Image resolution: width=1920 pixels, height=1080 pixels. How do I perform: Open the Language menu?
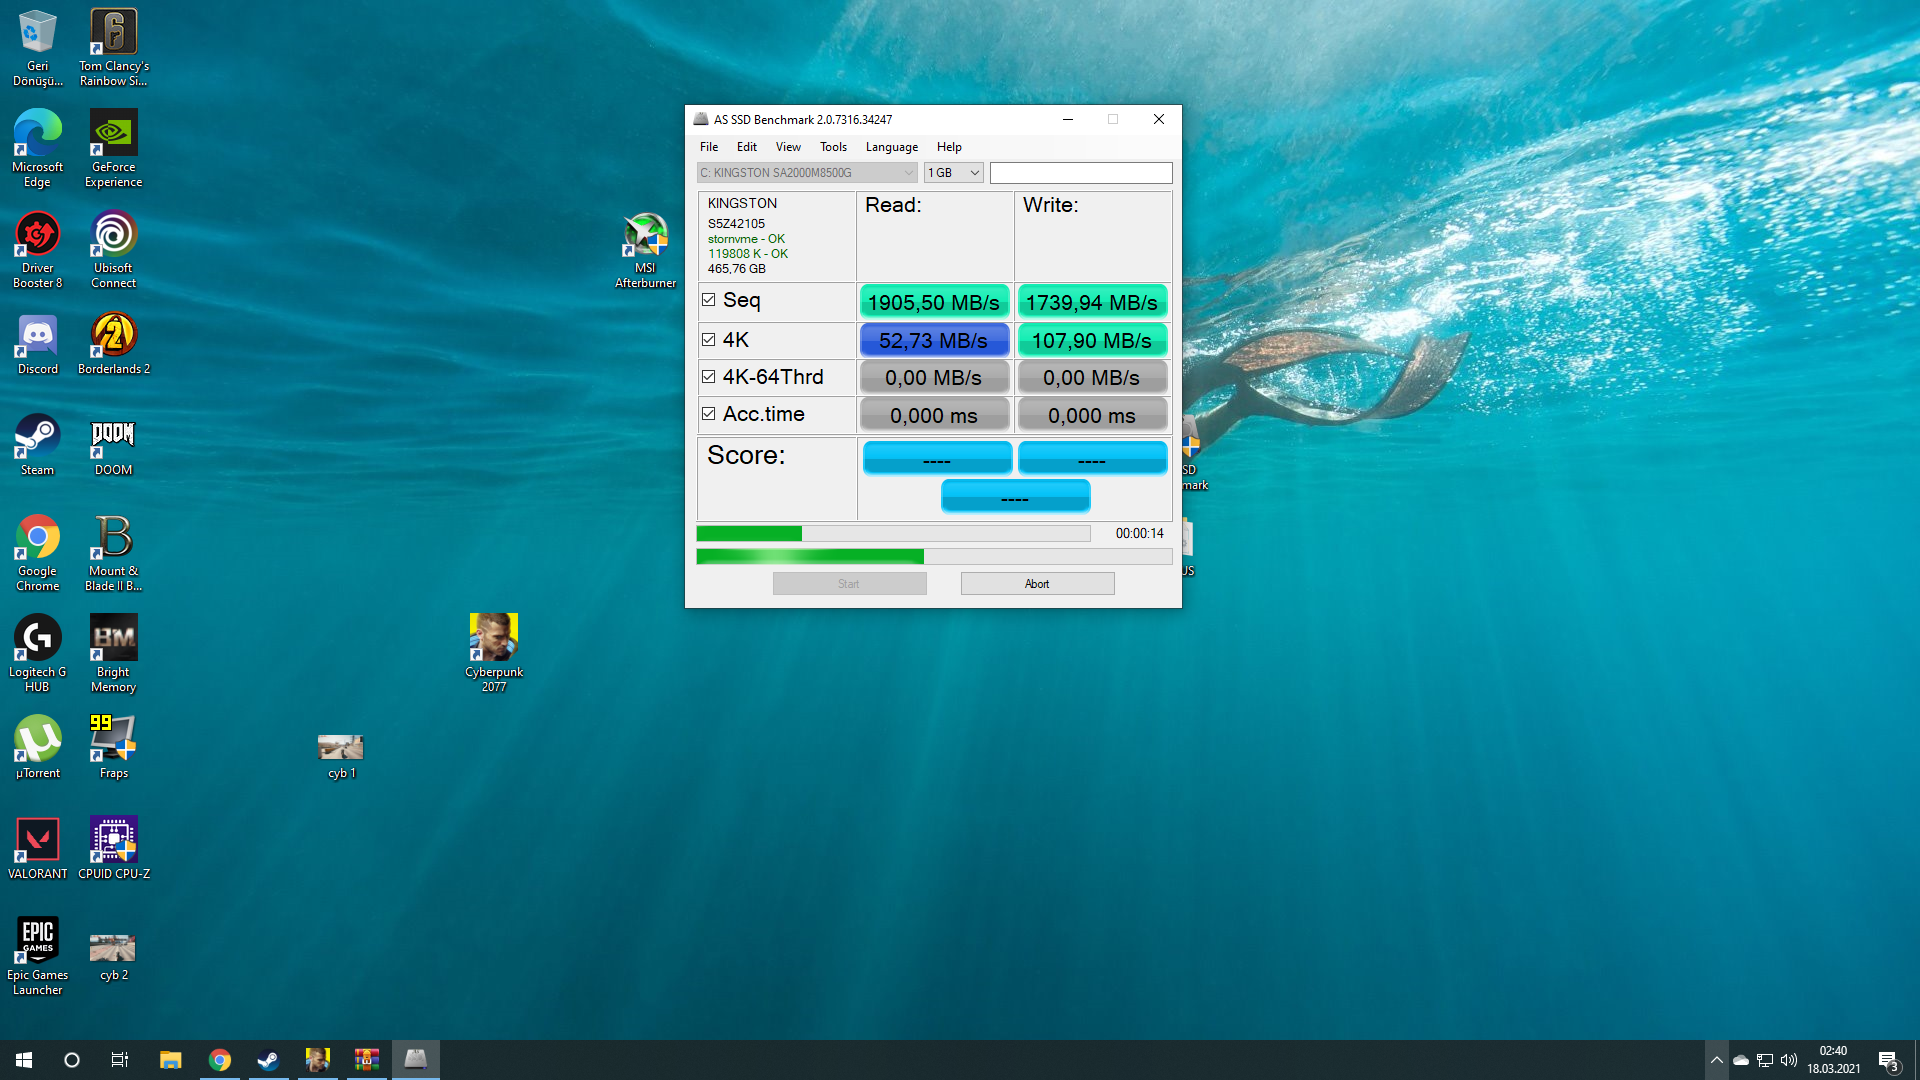(891, 147)
